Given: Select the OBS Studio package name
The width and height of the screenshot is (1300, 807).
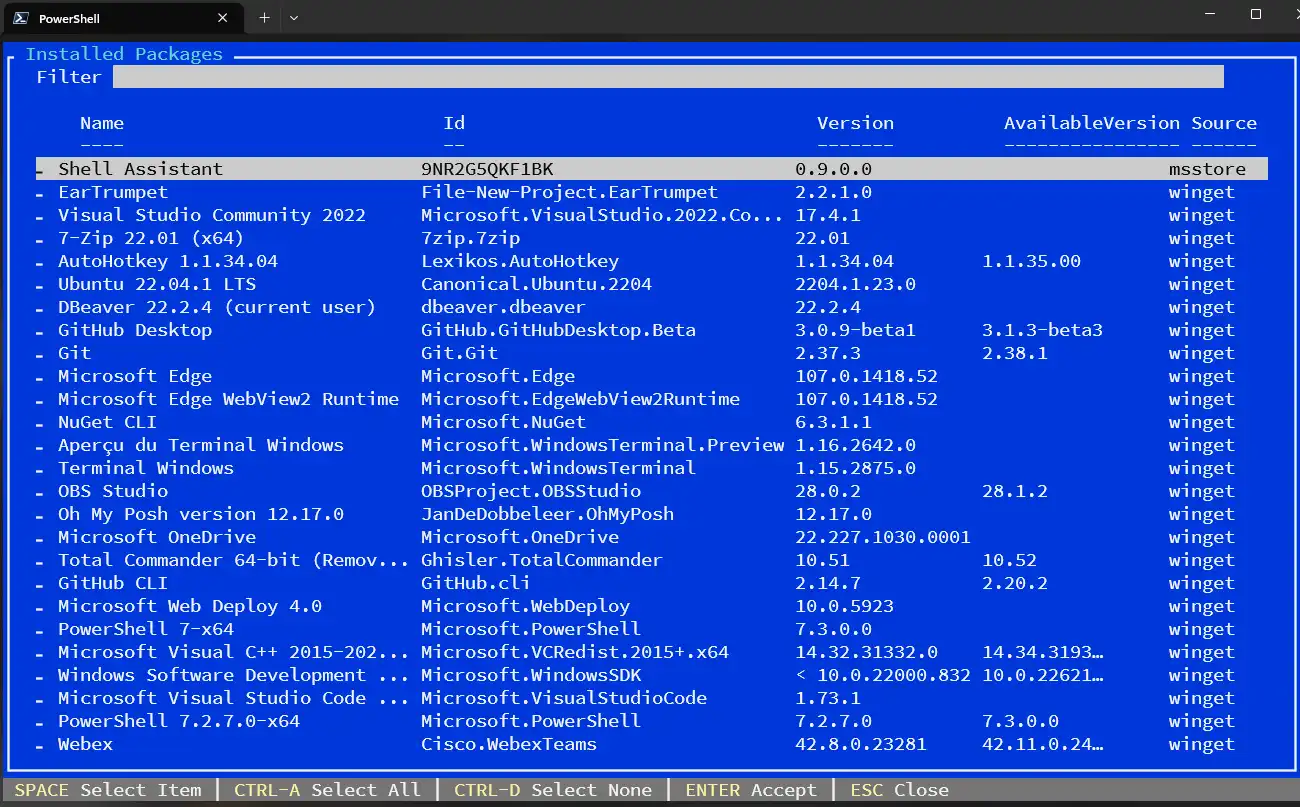Looking at the screenshot, I should 113,491.
